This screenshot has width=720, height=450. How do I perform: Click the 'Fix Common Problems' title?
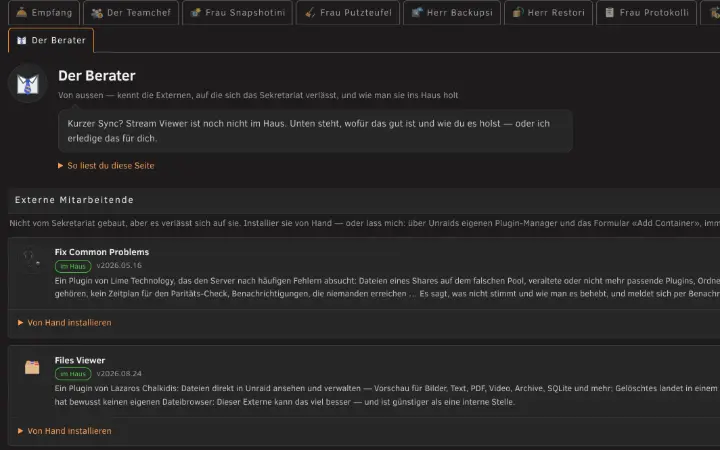pos(102,252)
